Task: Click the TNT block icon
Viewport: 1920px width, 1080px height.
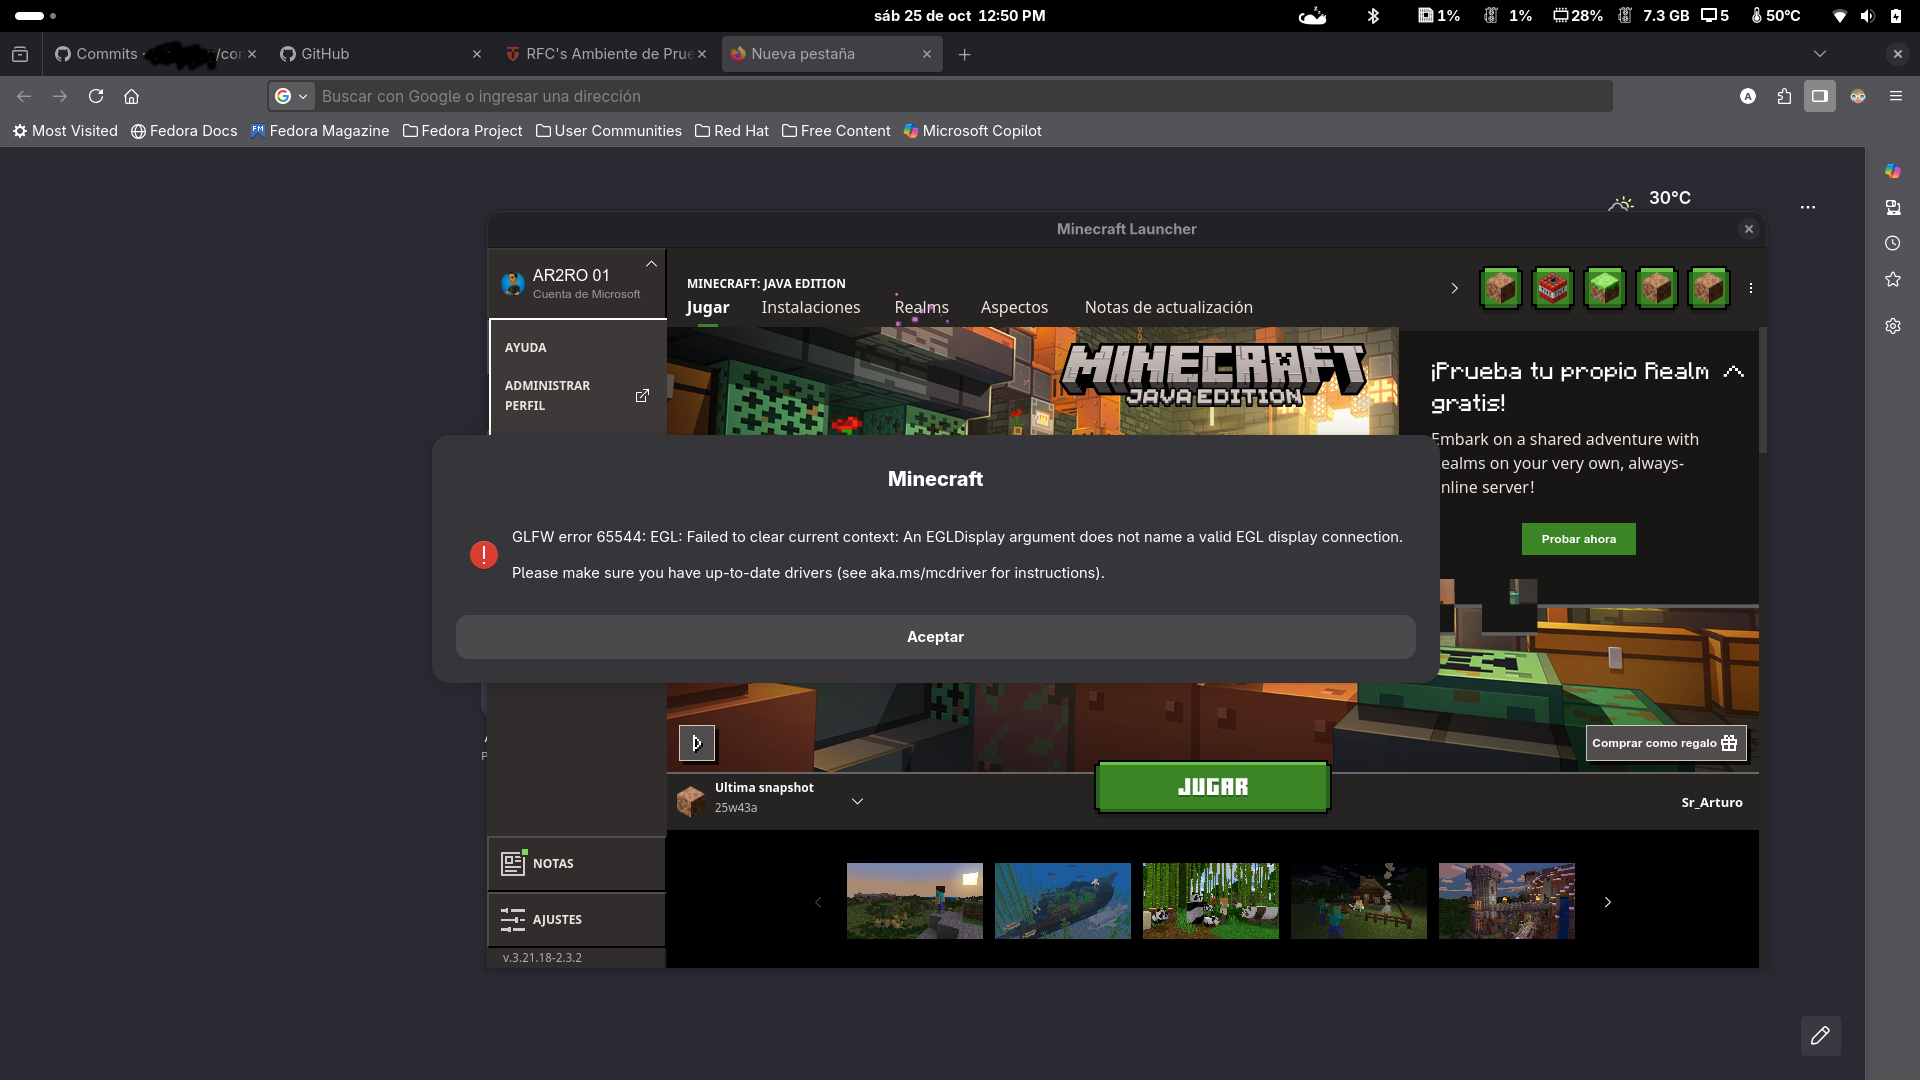Action: click(1552, 289)
